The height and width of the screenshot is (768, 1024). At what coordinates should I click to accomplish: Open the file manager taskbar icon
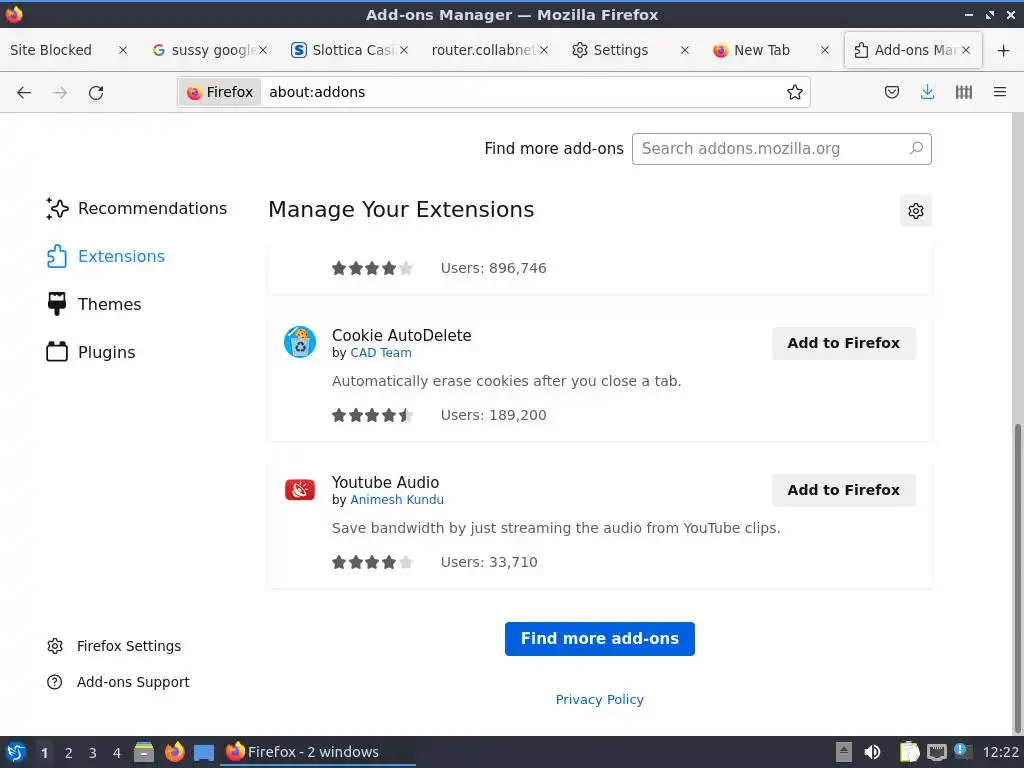(x=144, y=752)
